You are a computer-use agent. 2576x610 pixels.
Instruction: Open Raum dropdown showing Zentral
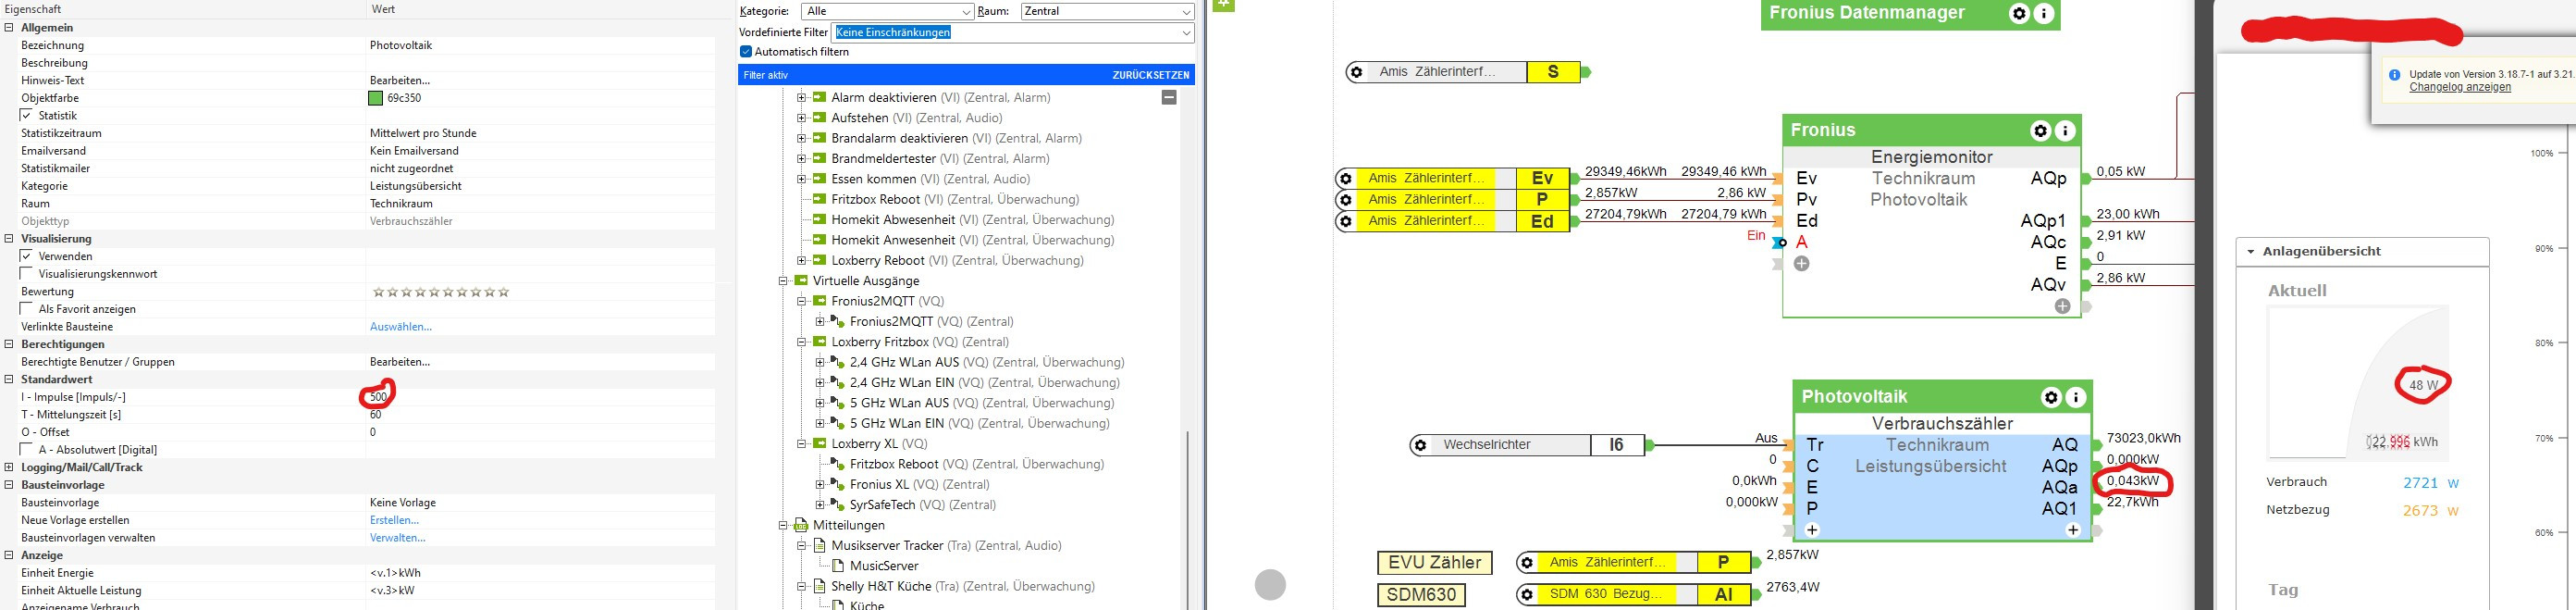(x=1107, y=11)
